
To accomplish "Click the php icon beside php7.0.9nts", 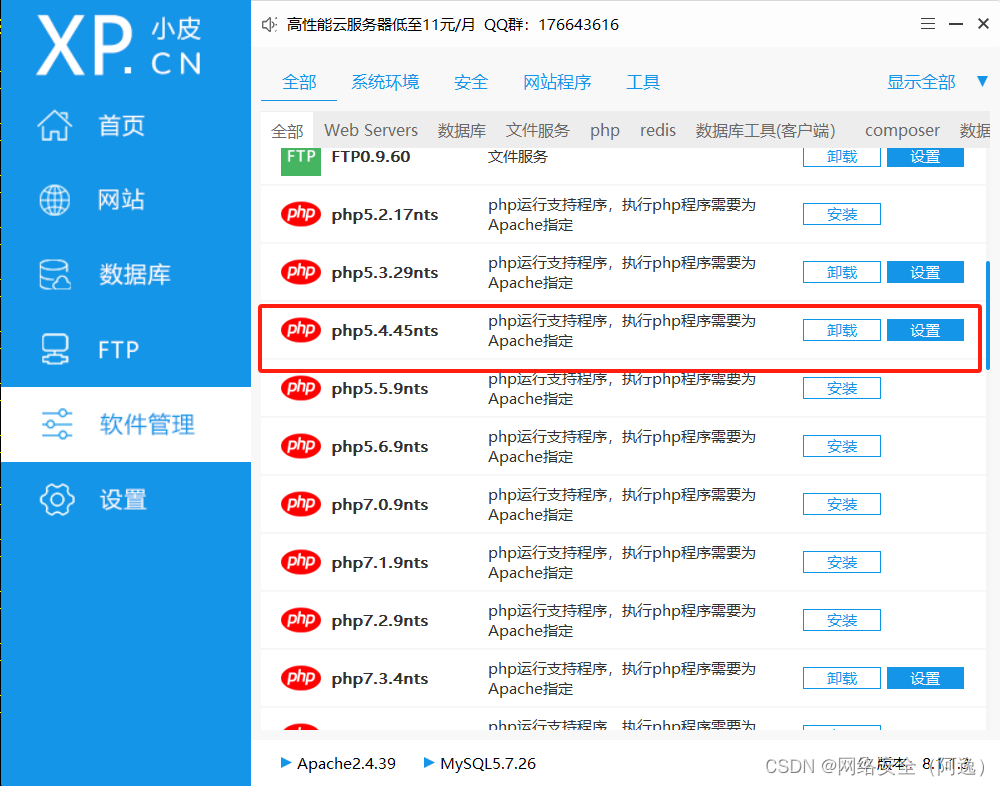I will pyautogui.click(x=301, y=504).
